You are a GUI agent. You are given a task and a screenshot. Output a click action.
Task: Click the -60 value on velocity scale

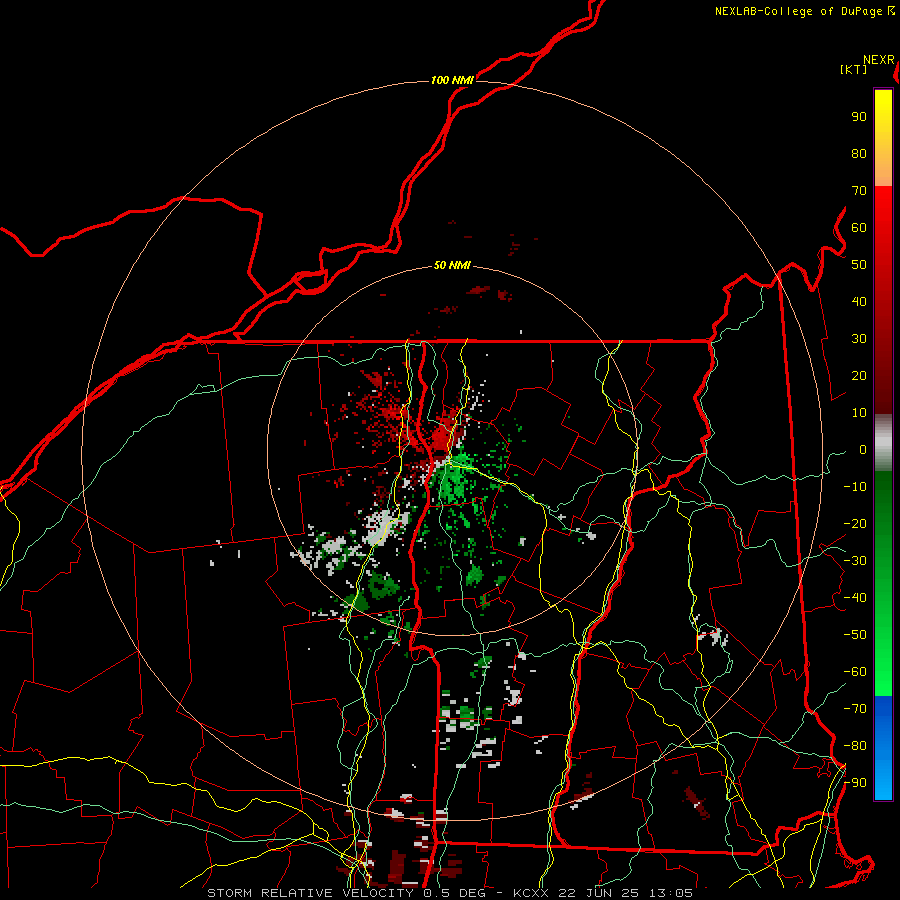(855, 672)
